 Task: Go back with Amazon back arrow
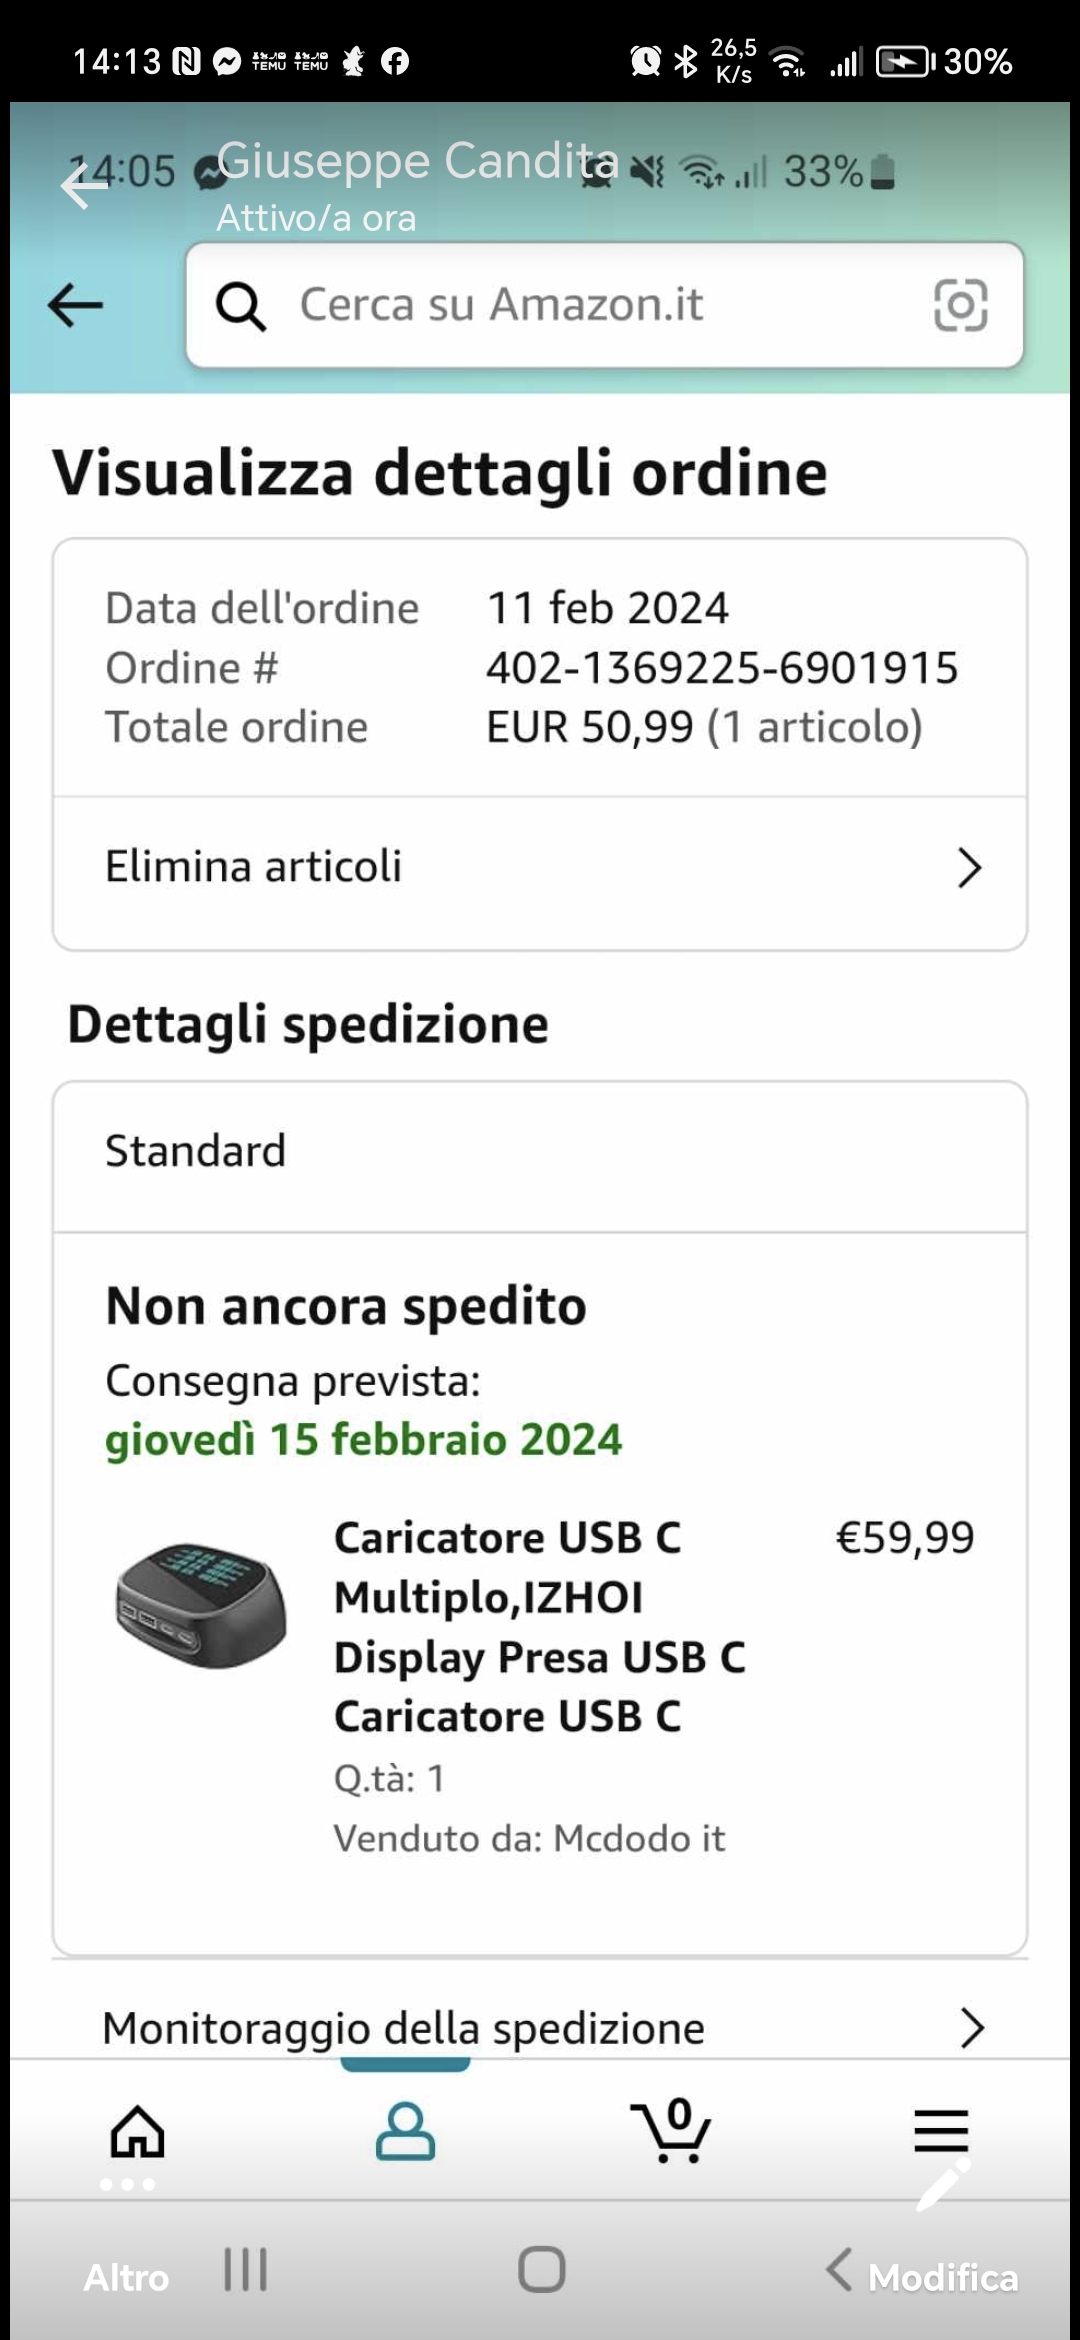pos(76,305)
